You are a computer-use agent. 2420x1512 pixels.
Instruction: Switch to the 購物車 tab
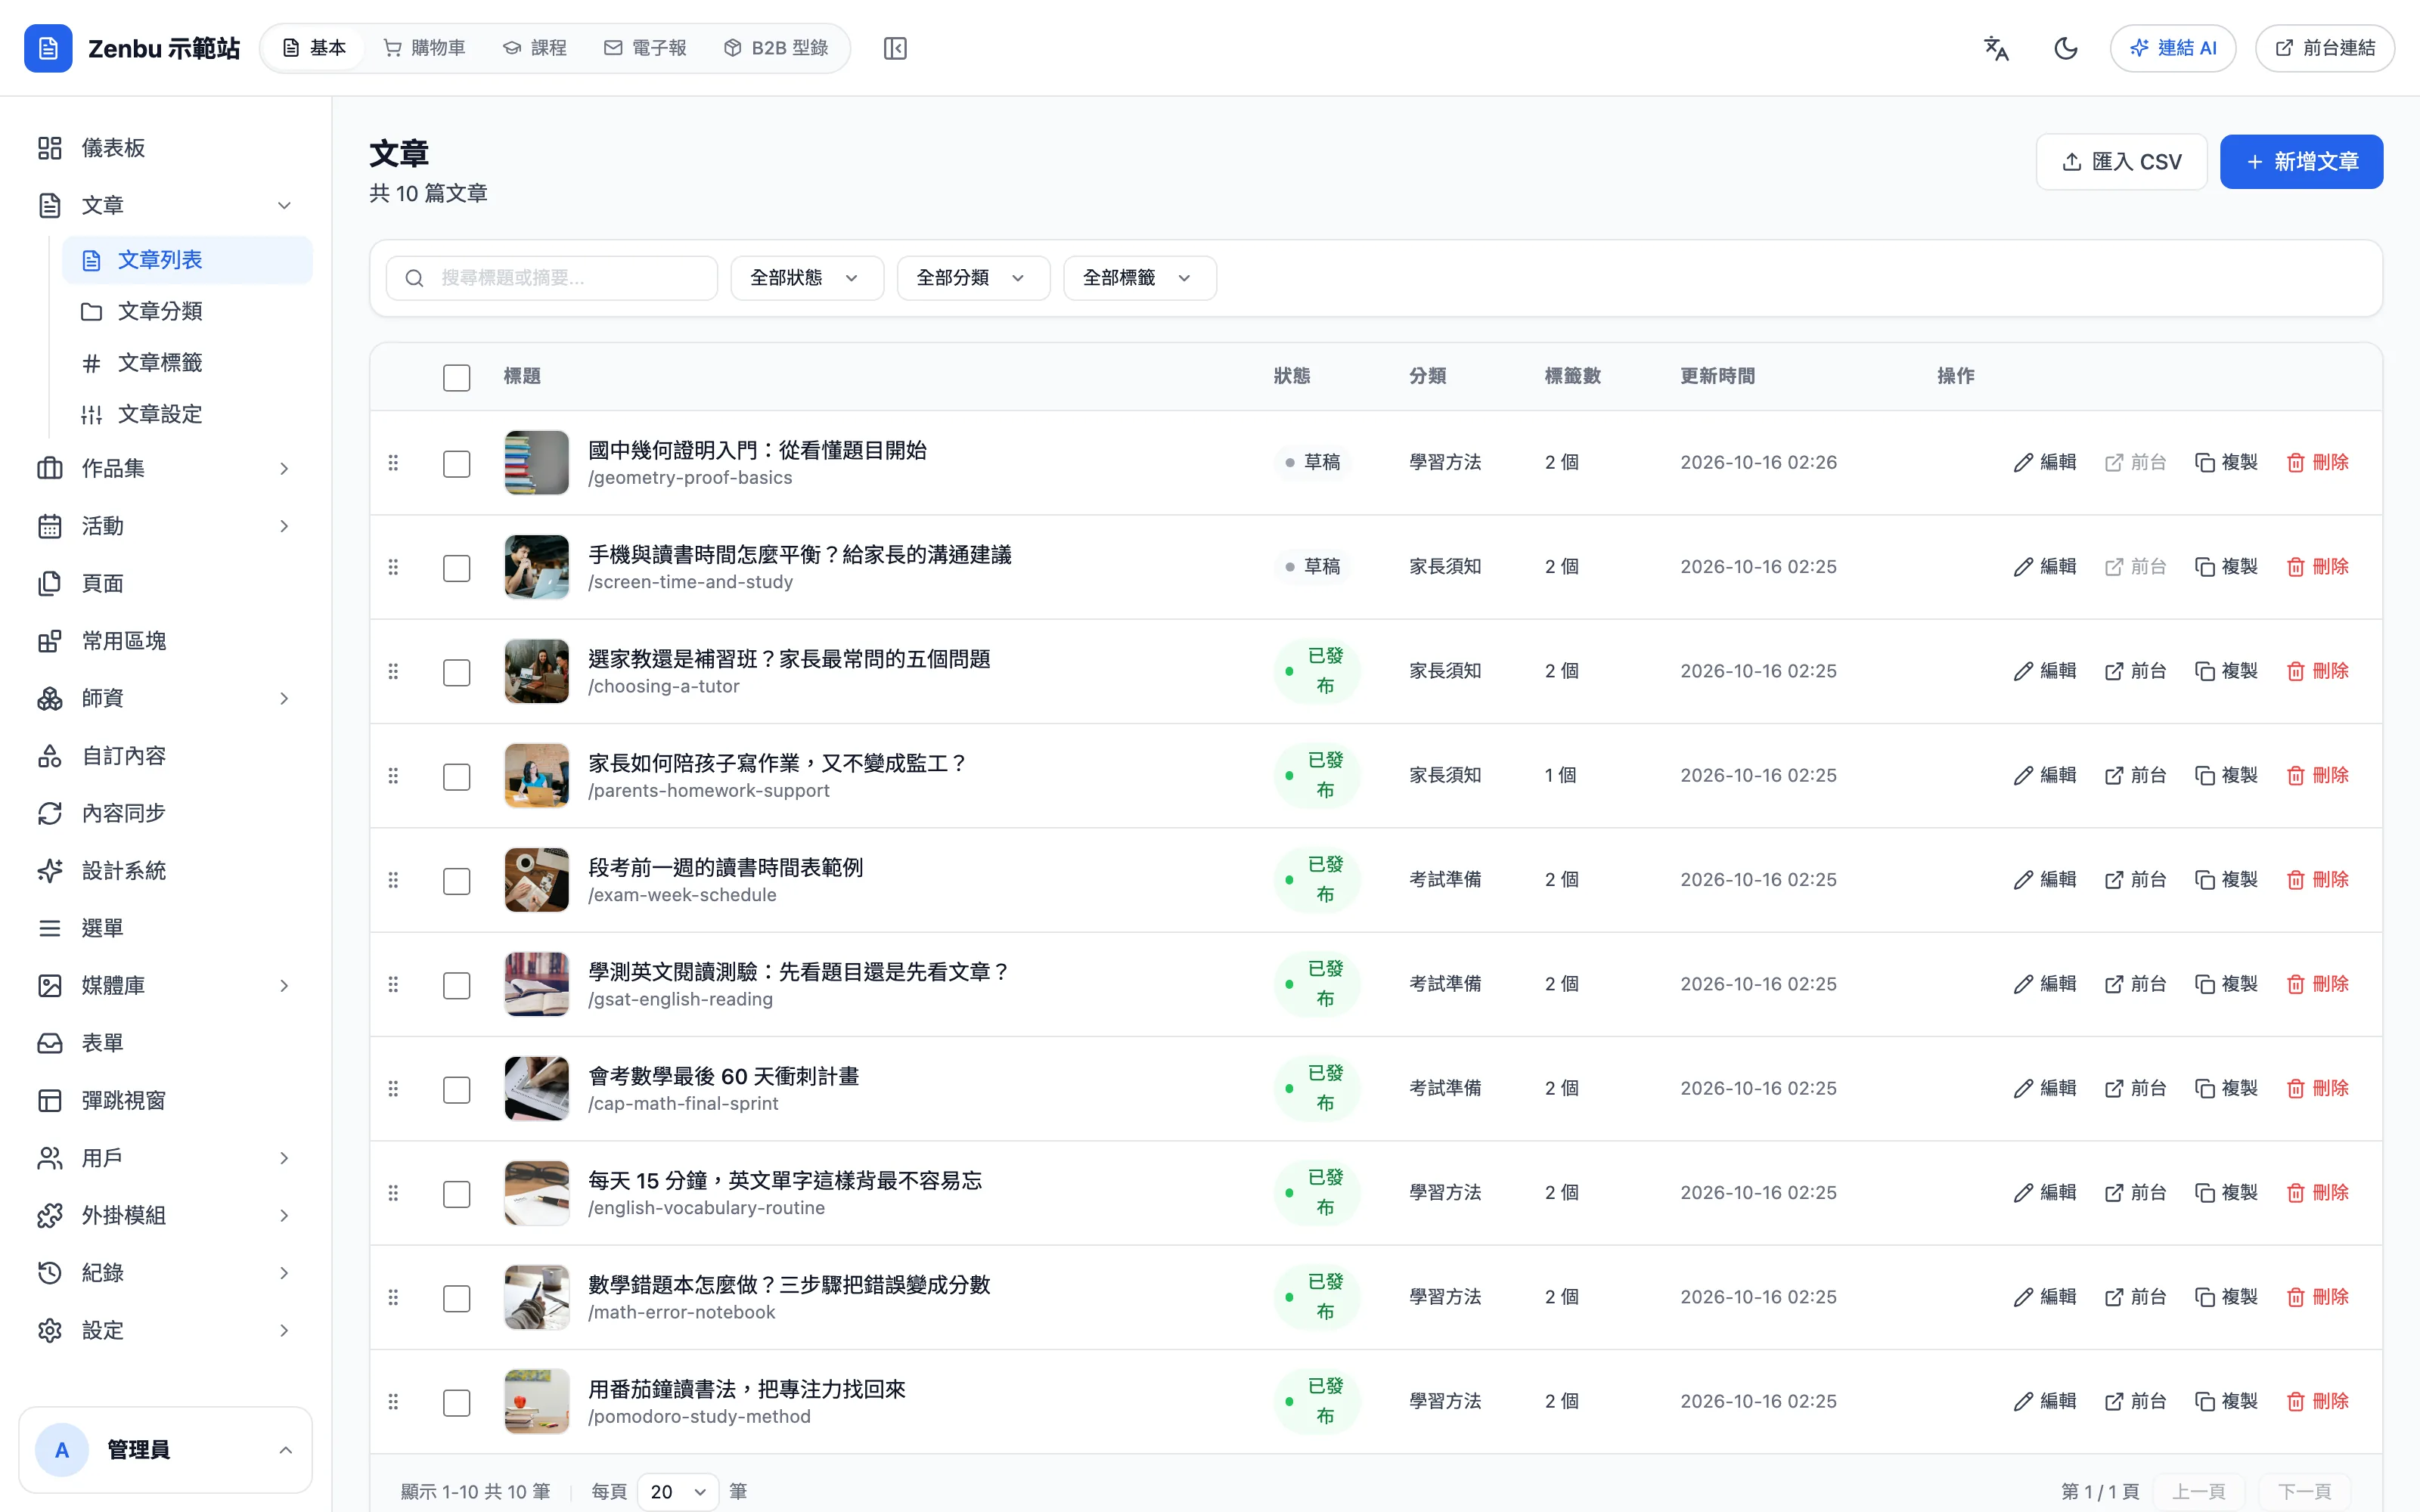(425, 48)
